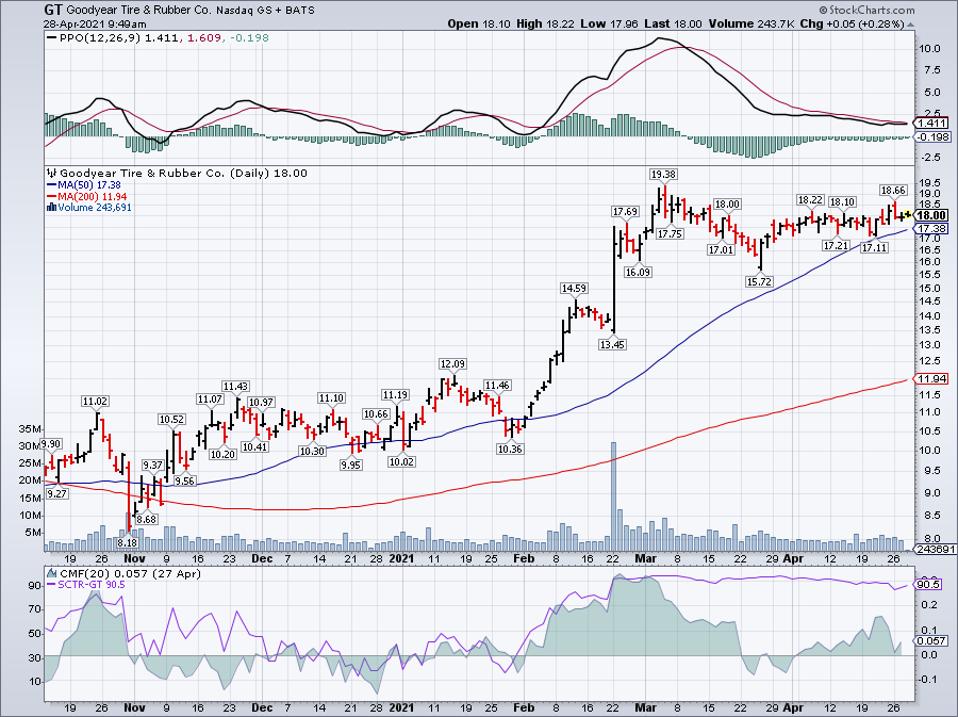Screen dimensions: 958x717
Task: Click the 11.10 price label
Action: point(331,398)
